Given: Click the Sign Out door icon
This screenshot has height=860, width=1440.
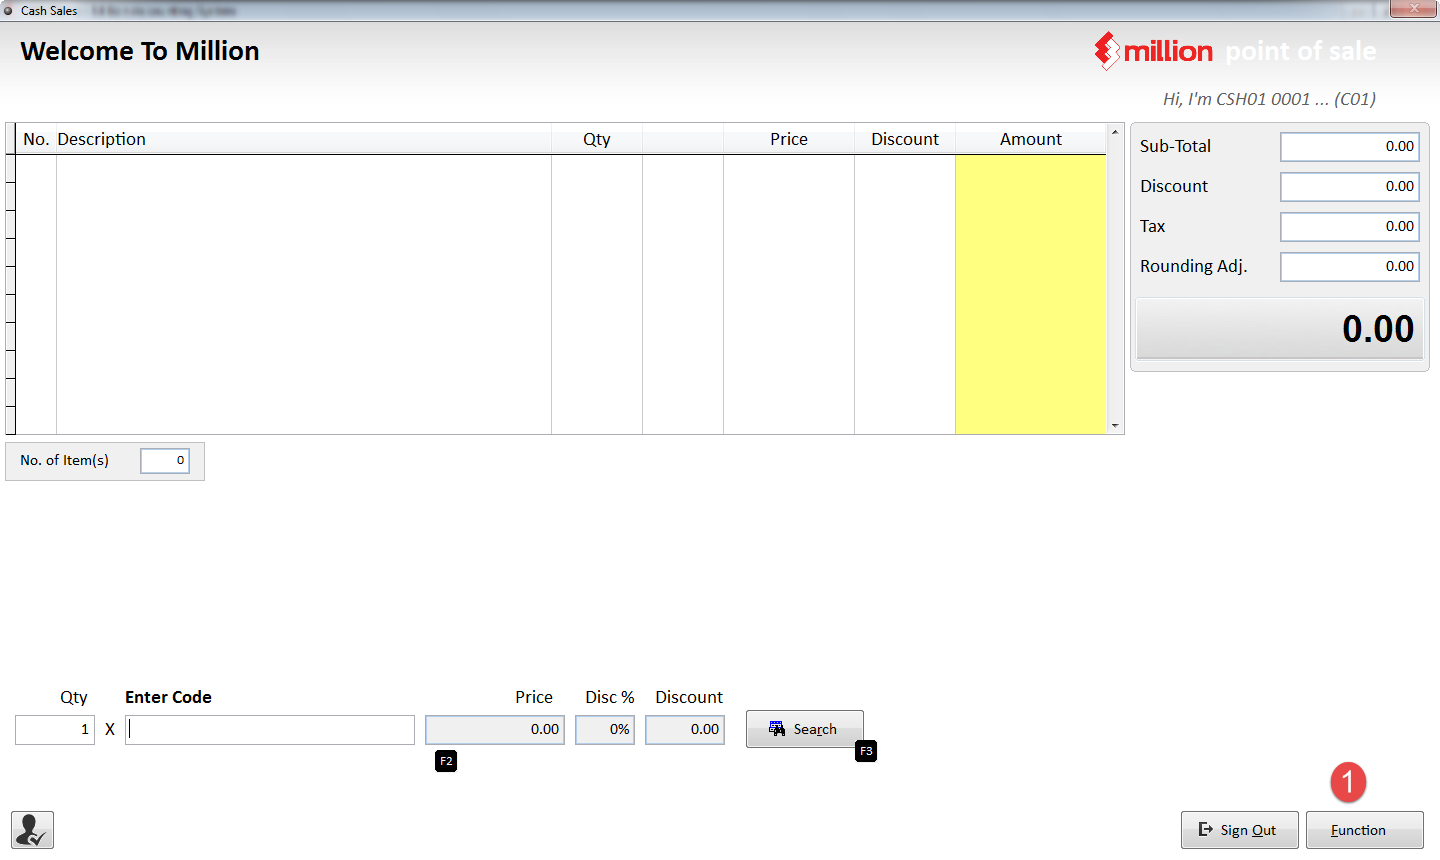Looking at the screenshot, I should (x=1205, y=829).
